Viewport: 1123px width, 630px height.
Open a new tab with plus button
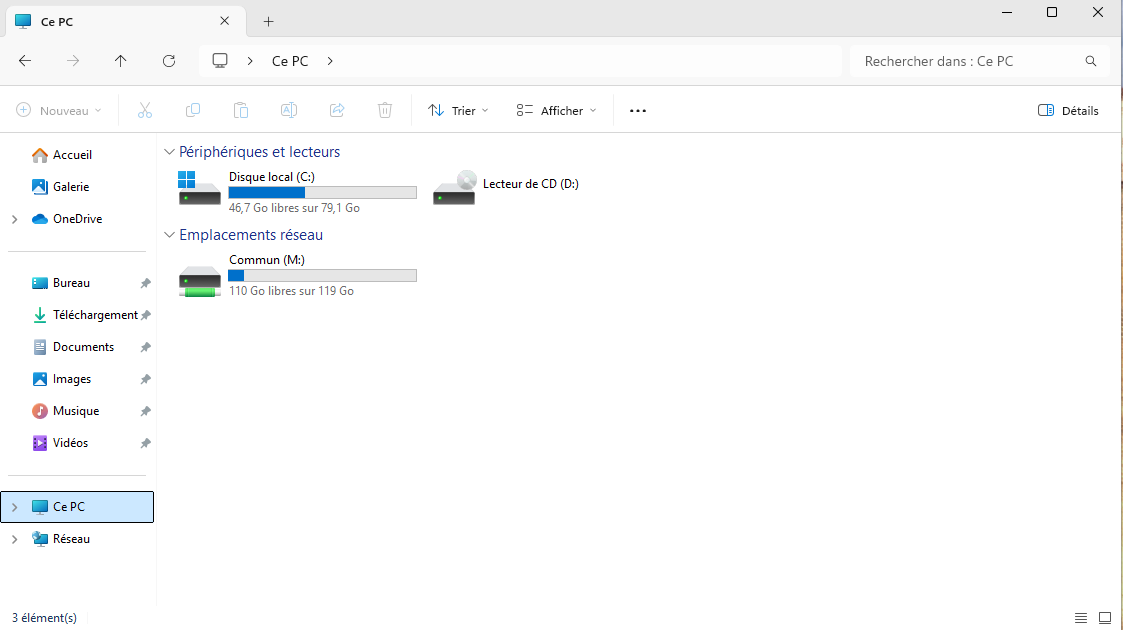click(269, 21)
